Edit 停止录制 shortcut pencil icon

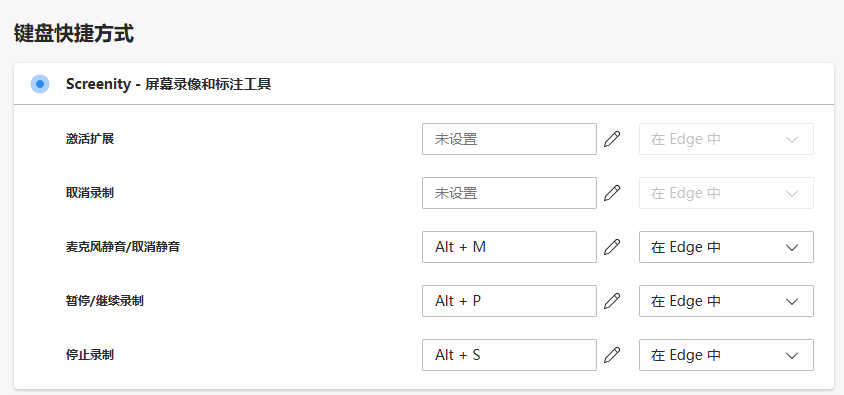pos(612,355)
